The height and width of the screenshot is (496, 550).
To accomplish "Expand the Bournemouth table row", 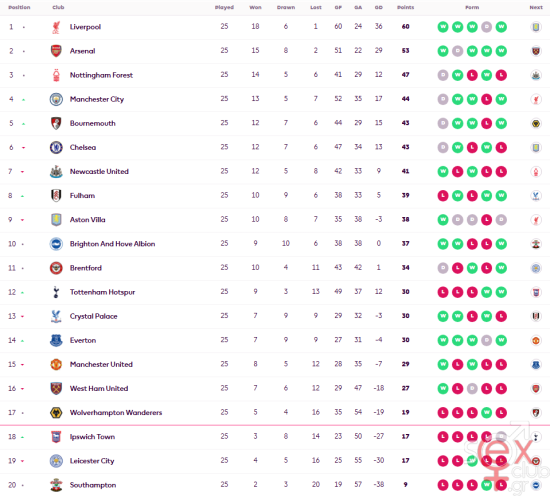I will pyautogui.click(x=275, y=123).
